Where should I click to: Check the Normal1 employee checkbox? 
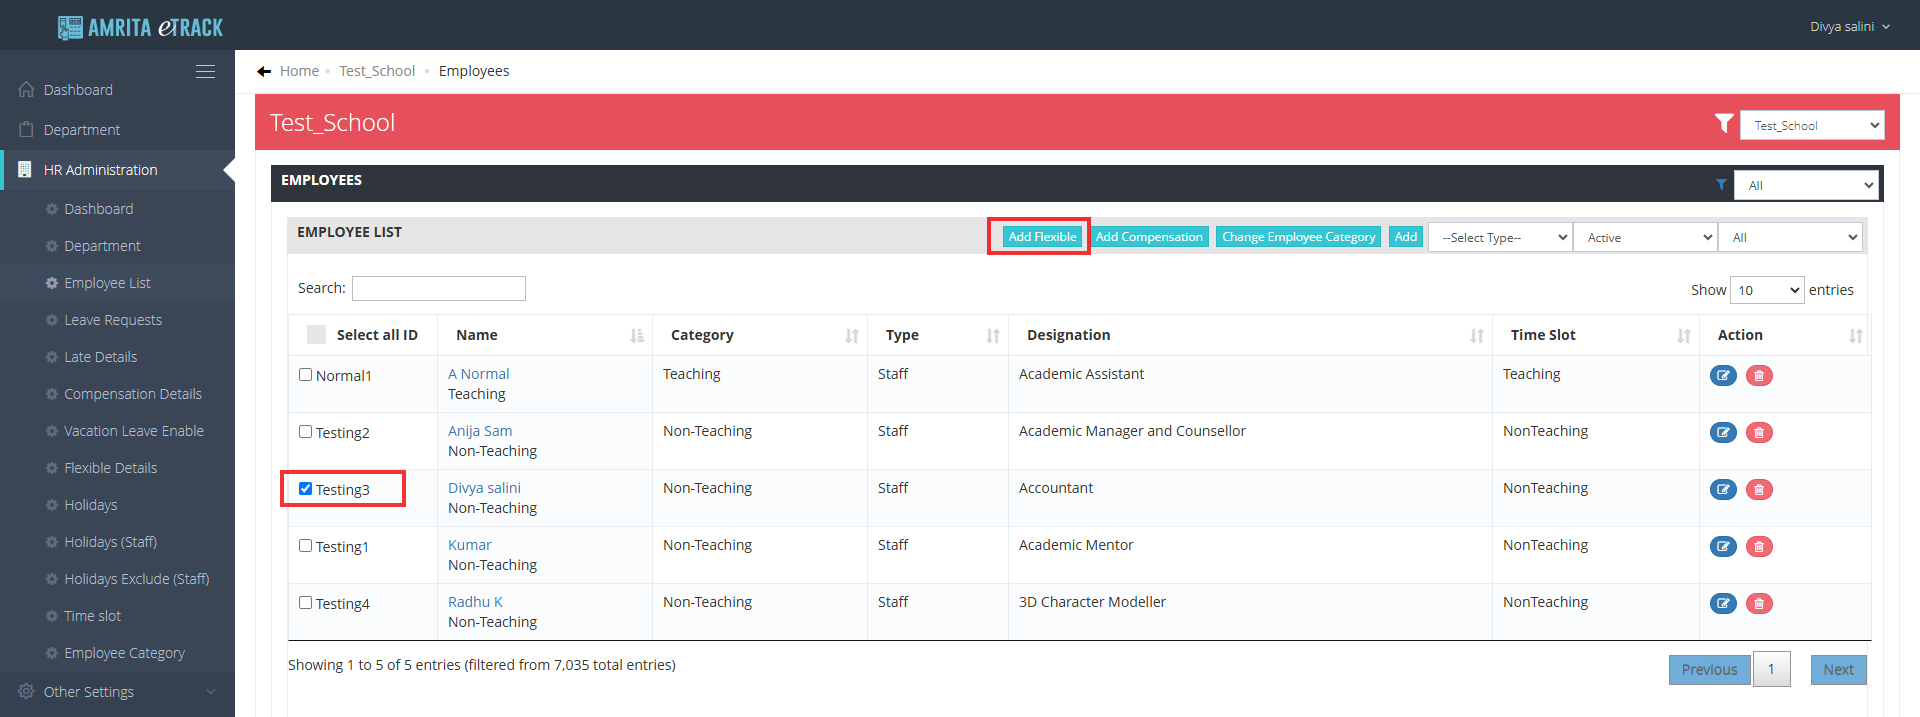coord(306,375)
